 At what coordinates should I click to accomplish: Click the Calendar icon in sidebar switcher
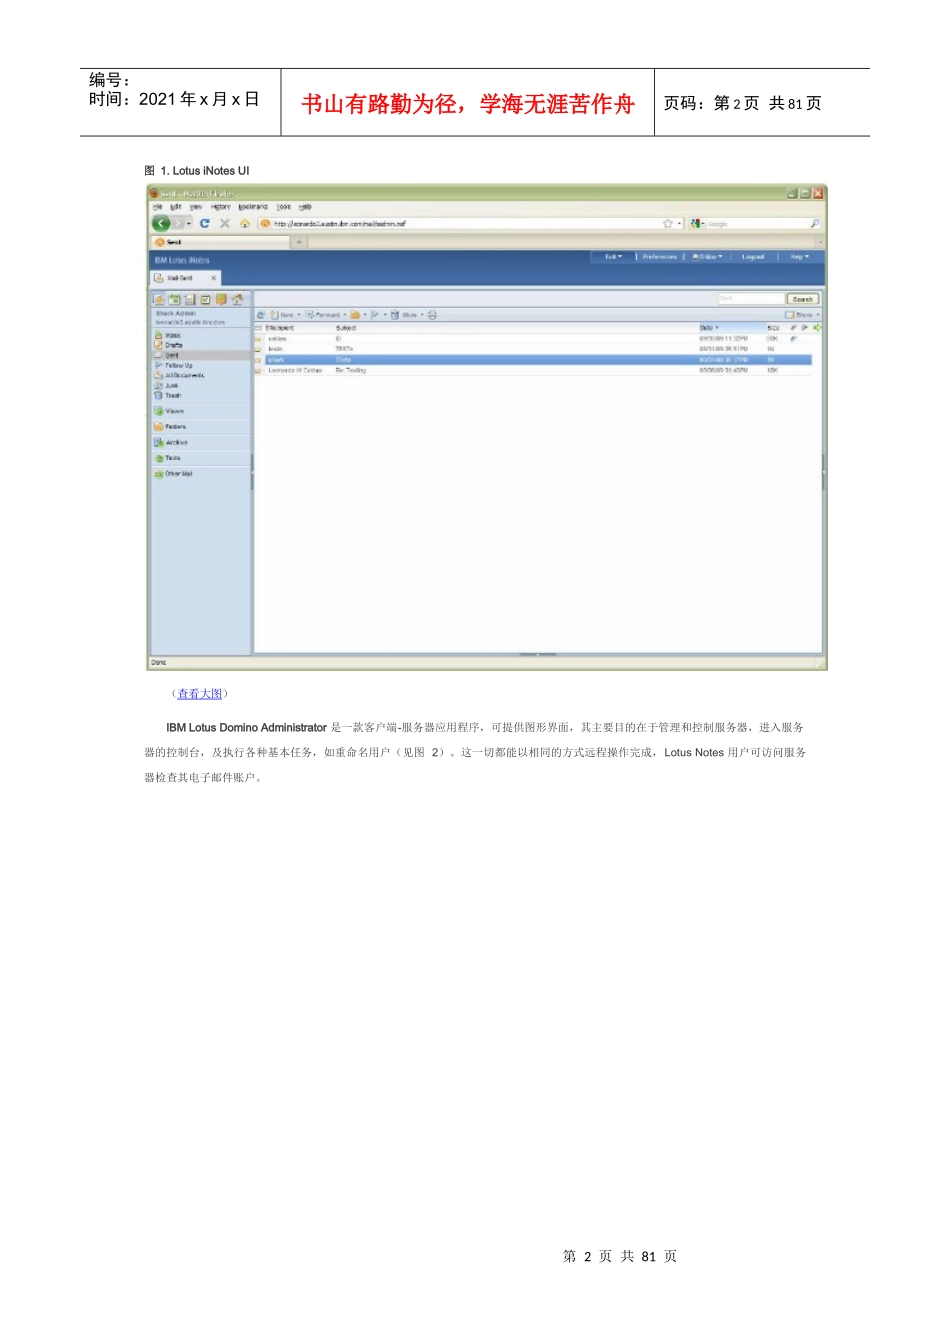[x=175, y=299]
